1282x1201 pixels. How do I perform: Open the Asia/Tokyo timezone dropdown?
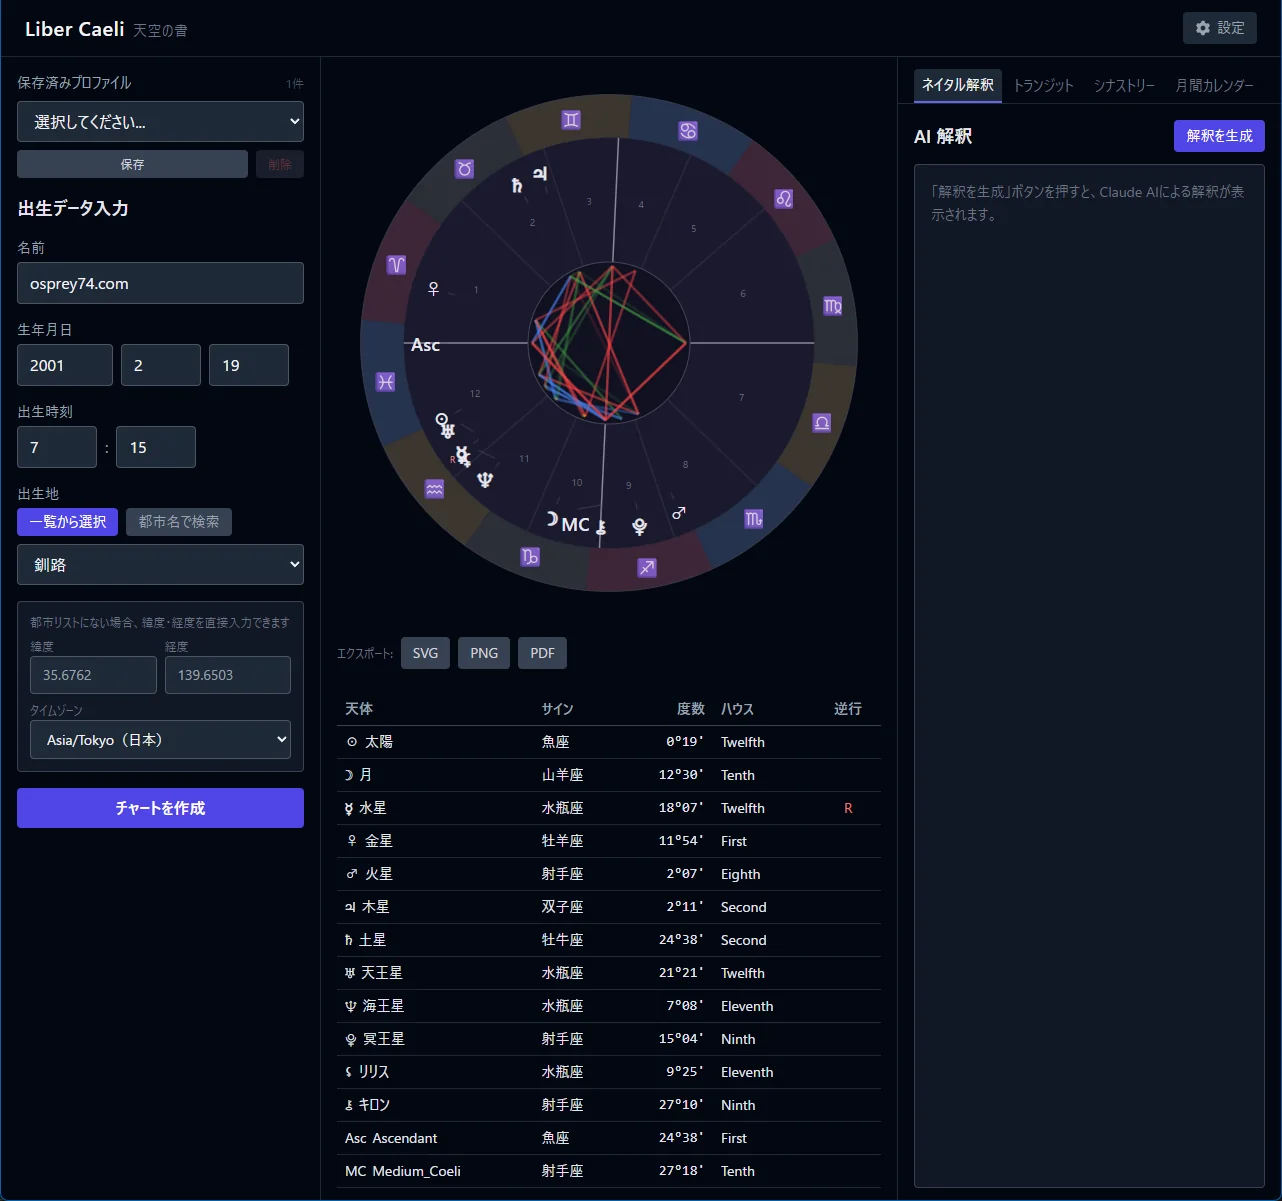[160, 740]
